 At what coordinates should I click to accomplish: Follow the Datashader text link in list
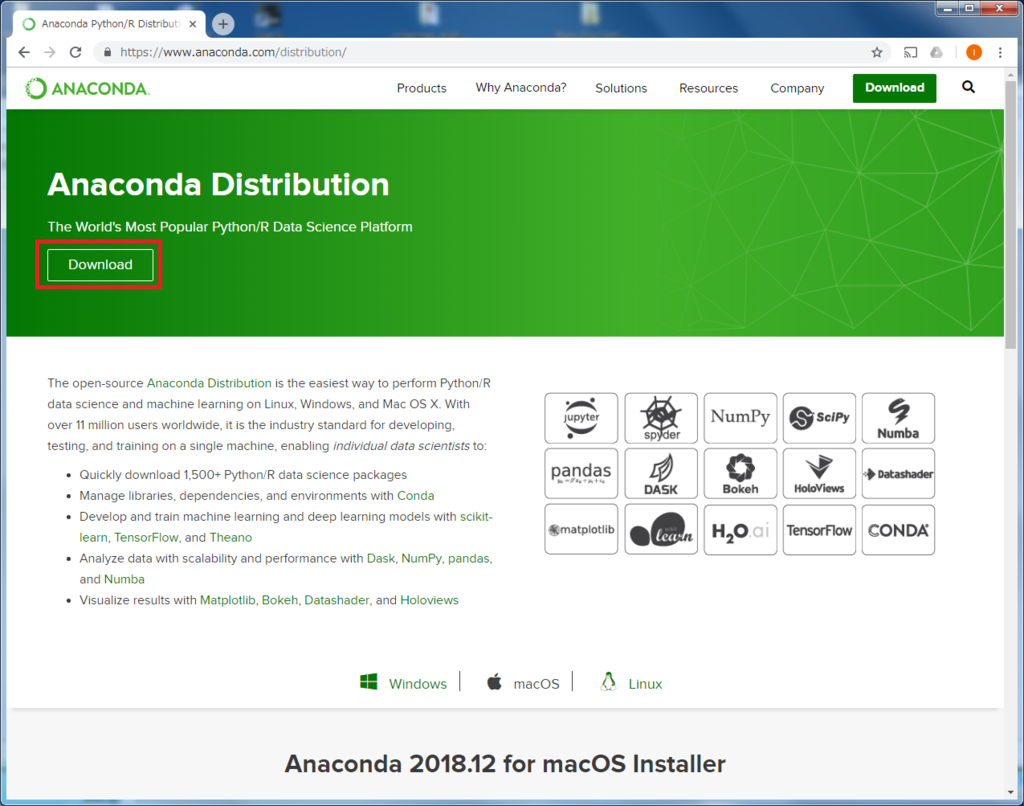[x=336, y=600]
